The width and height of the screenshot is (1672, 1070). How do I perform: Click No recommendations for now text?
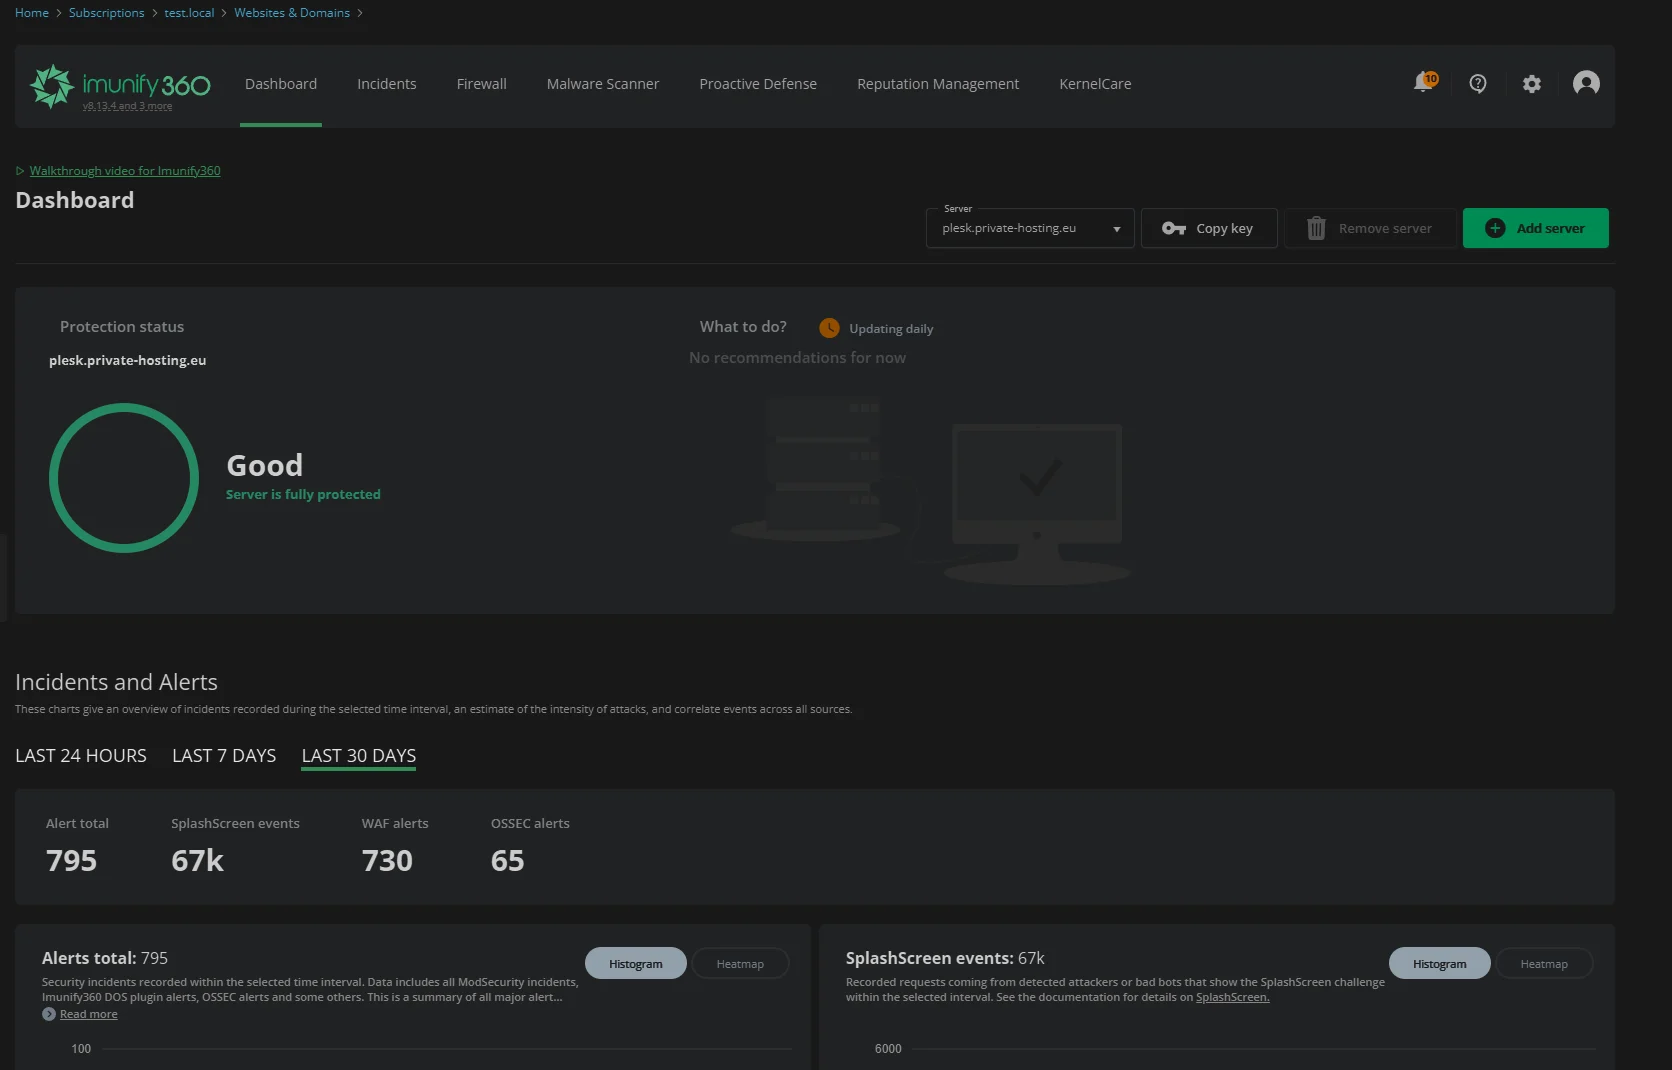(x=797, y=358)
